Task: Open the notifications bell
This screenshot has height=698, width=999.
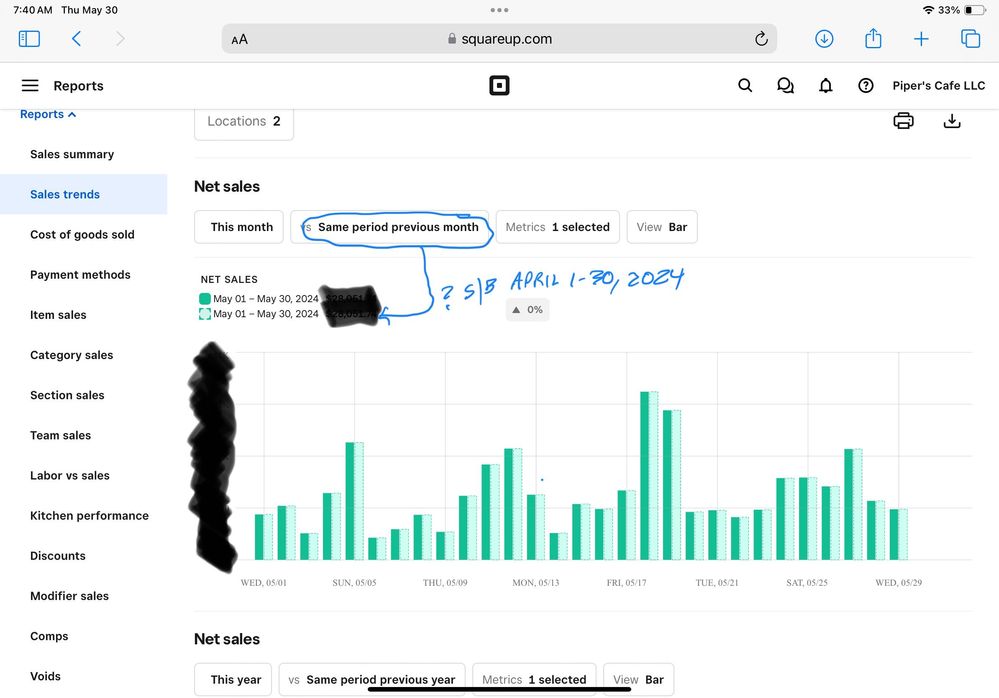Action: point(825,86)
